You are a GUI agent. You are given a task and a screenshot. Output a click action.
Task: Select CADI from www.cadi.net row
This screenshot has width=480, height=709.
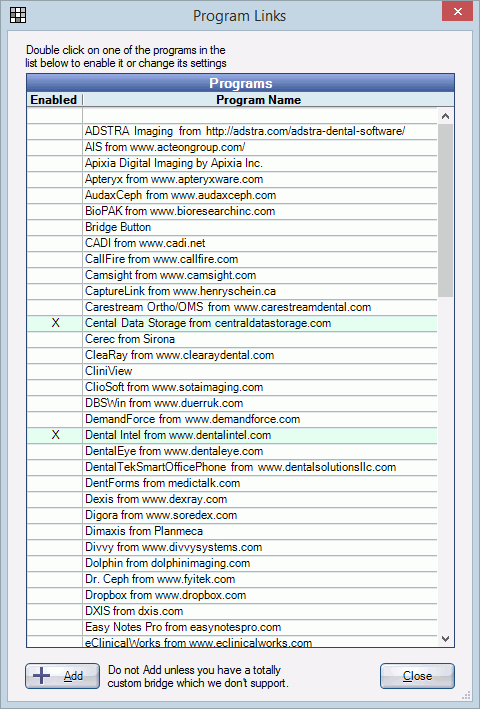pyautogui.click(x=232, y=243)
